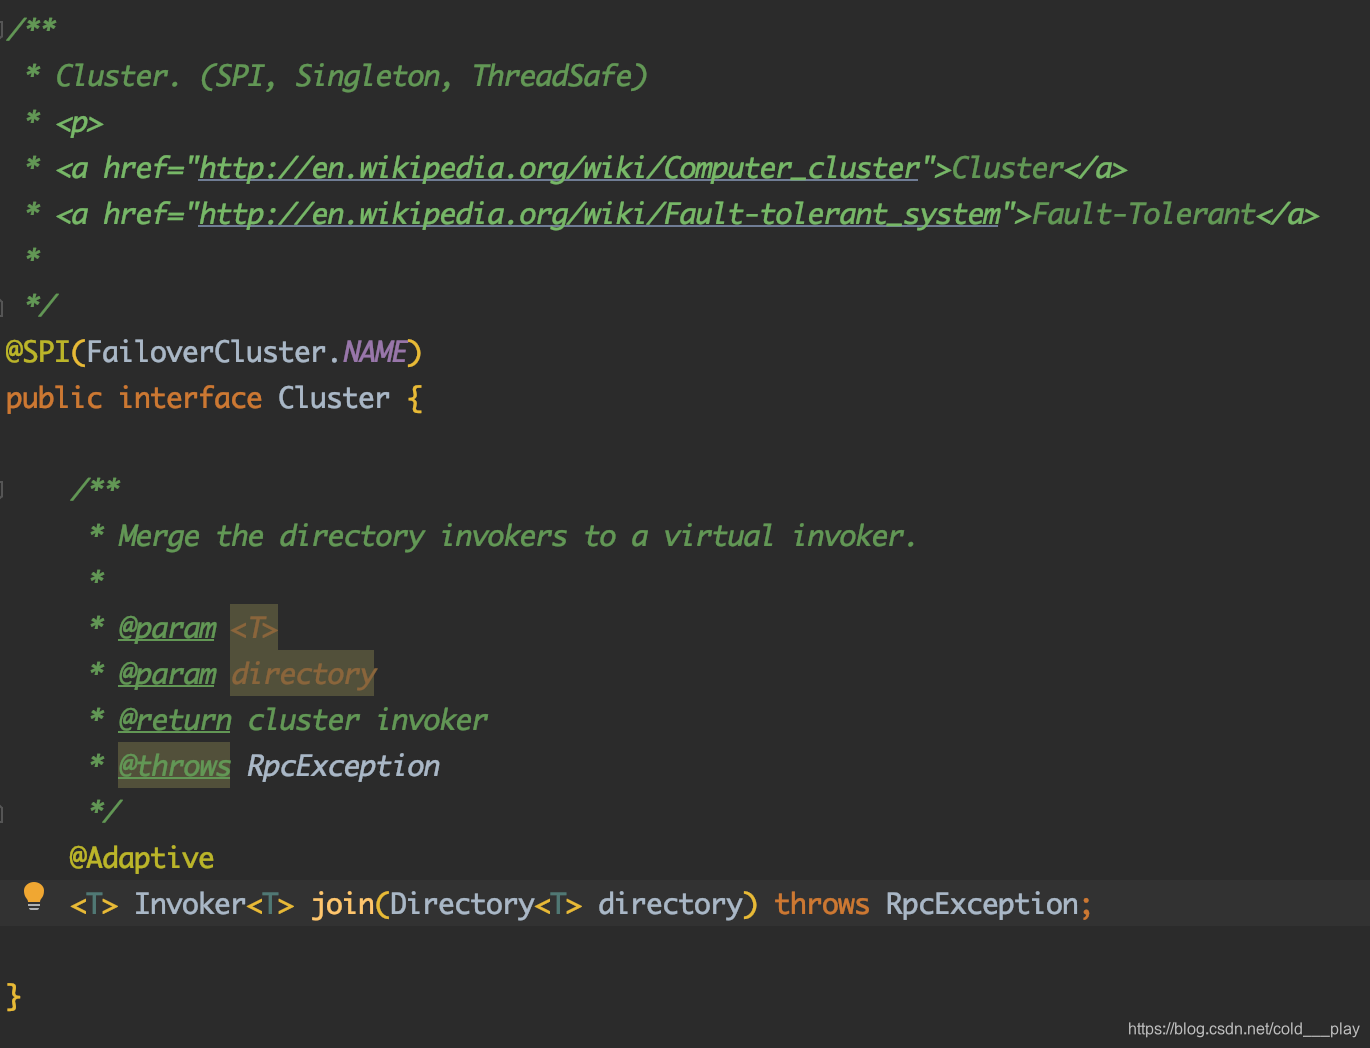Click highlighted <T> in Javadoc
1370x1048 pixels.
[x=254, y=628]
